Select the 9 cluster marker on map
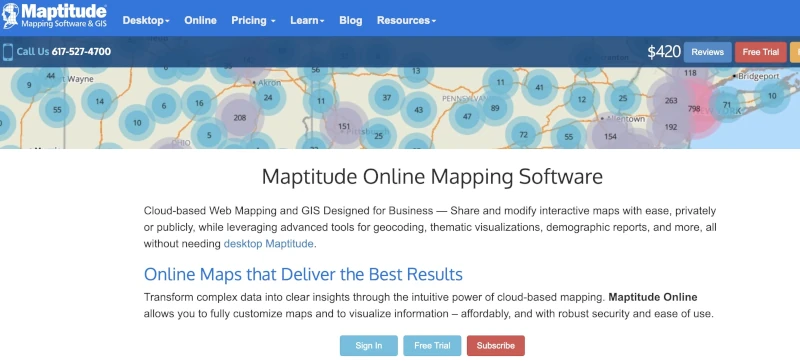This screenshot has width=800, height=361. click(29, 85)
